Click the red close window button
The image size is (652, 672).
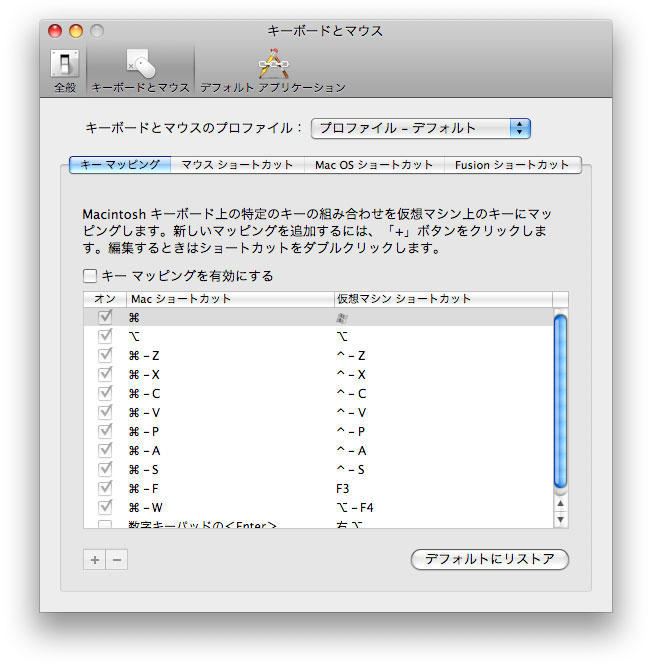55,31
